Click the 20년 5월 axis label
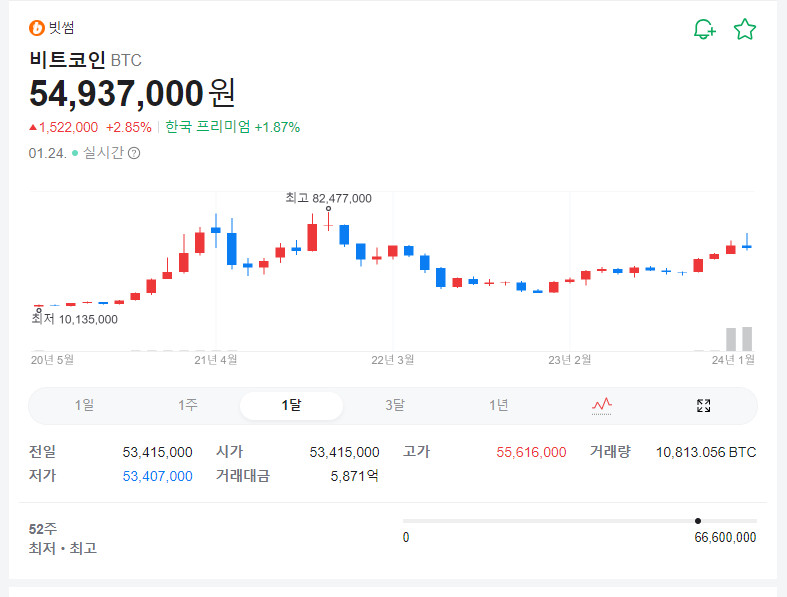 [52, 360]
